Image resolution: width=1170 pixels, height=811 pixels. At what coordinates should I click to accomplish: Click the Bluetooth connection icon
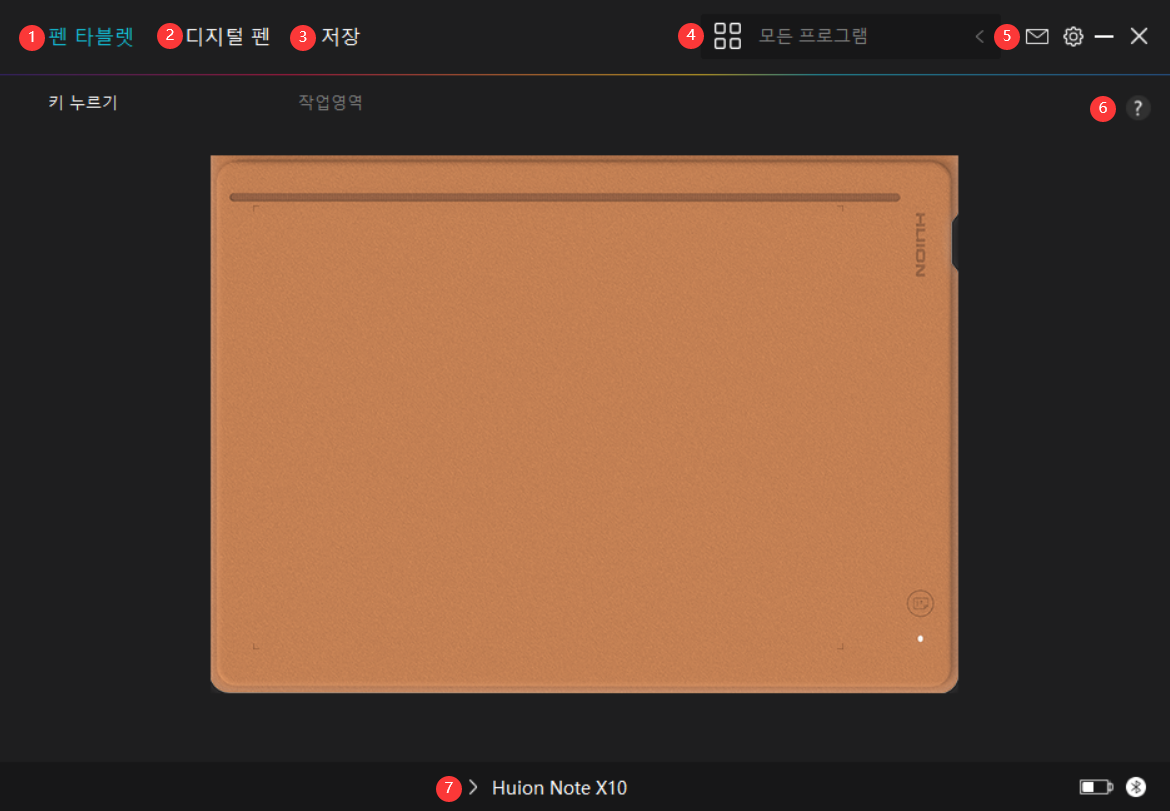point(1135,787)
